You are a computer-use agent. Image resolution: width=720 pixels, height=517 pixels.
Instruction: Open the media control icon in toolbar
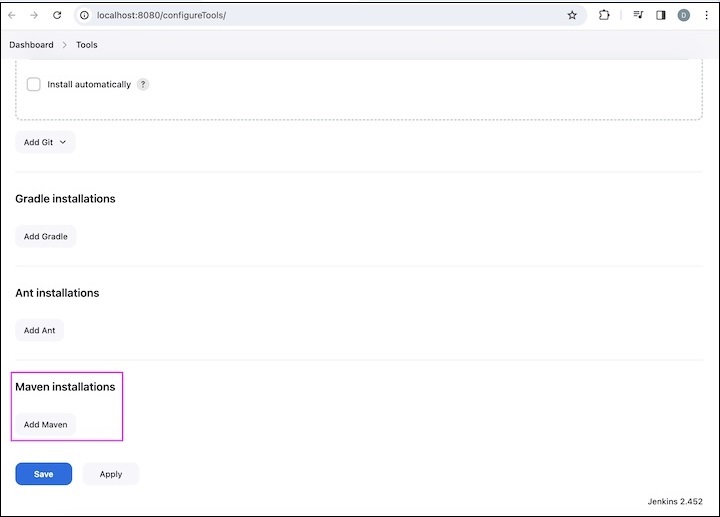point(638,15)
